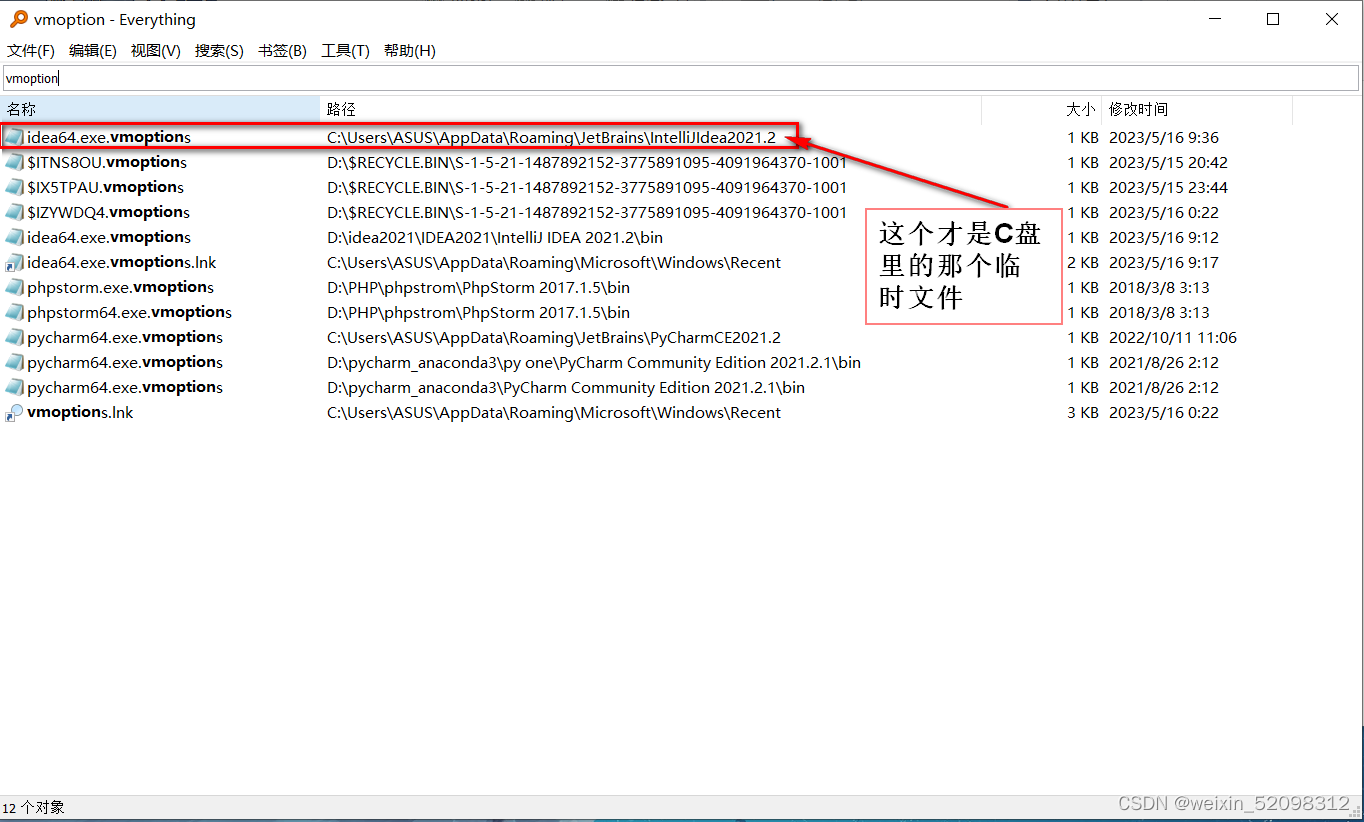Click file icon of pycharm64.exe.vmoptions in PyCharmCE2021.2
This screenshot has width=1364, height=822.
coord(14,337)
